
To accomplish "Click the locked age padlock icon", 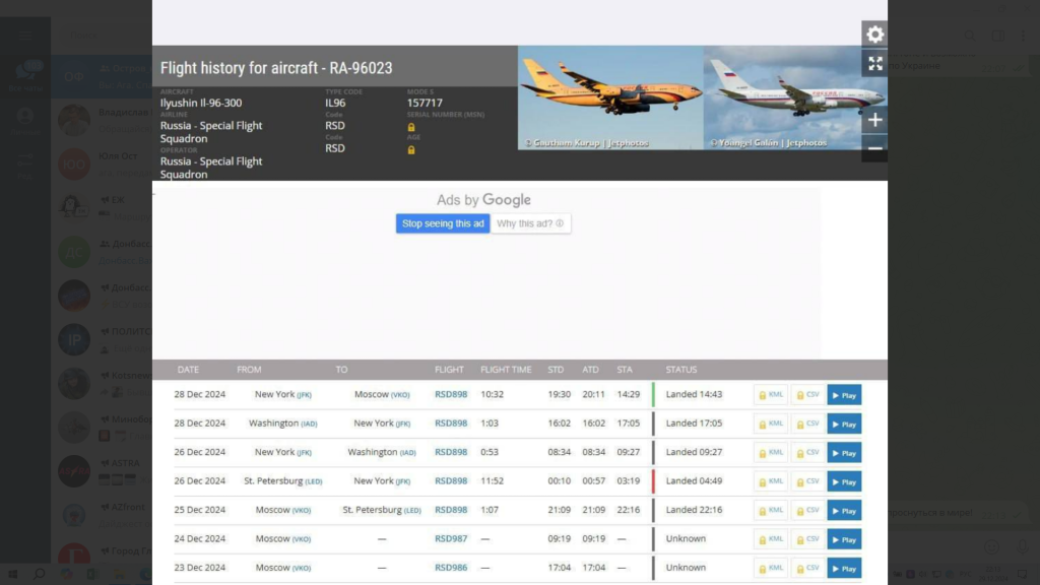I will pos(411,150).
